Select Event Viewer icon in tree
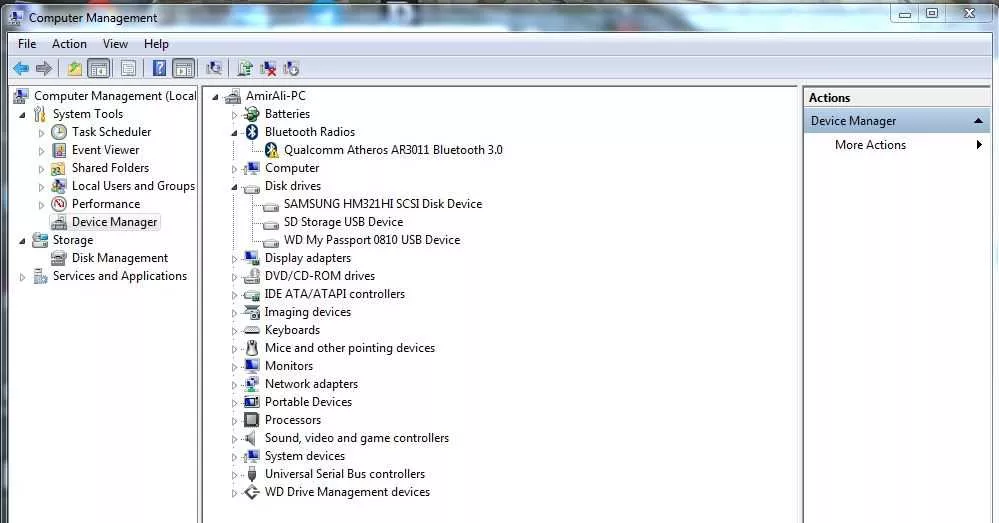Viewport: 999px width, 523px height. coord(59,150)
